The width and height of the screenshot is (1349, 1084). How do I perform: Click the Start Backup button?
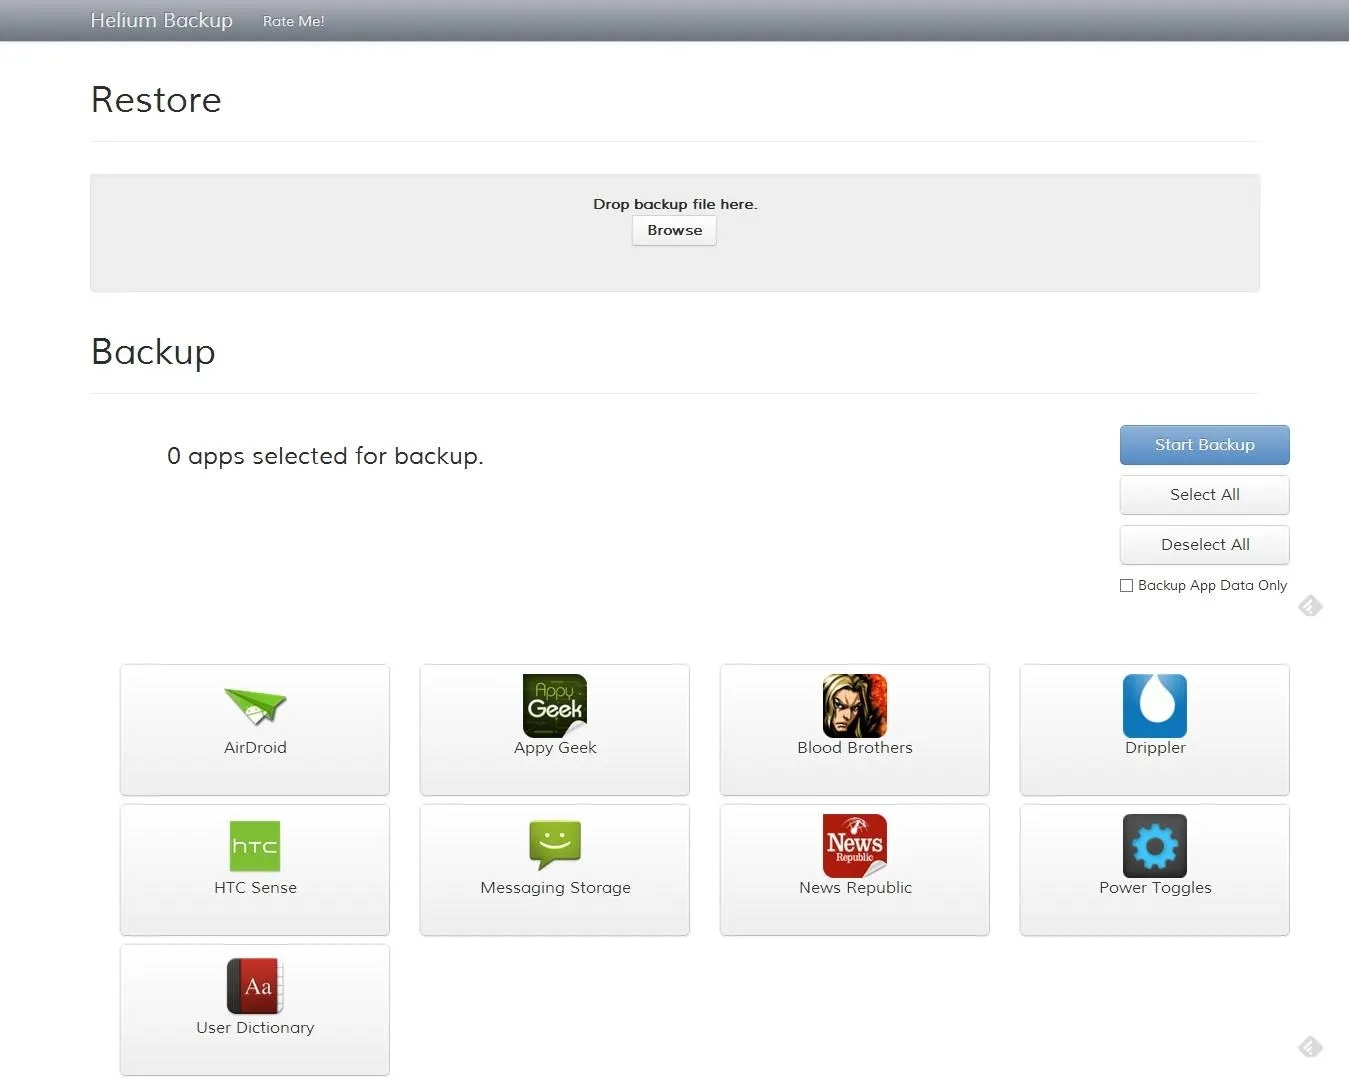pos(1204,445)
